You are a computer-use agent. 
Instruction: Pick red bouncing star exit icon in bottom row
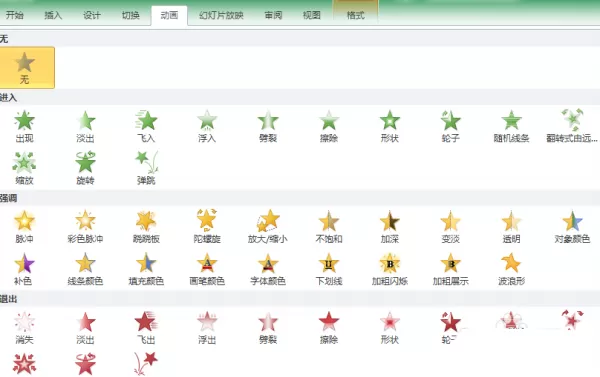tap(146, 363)
